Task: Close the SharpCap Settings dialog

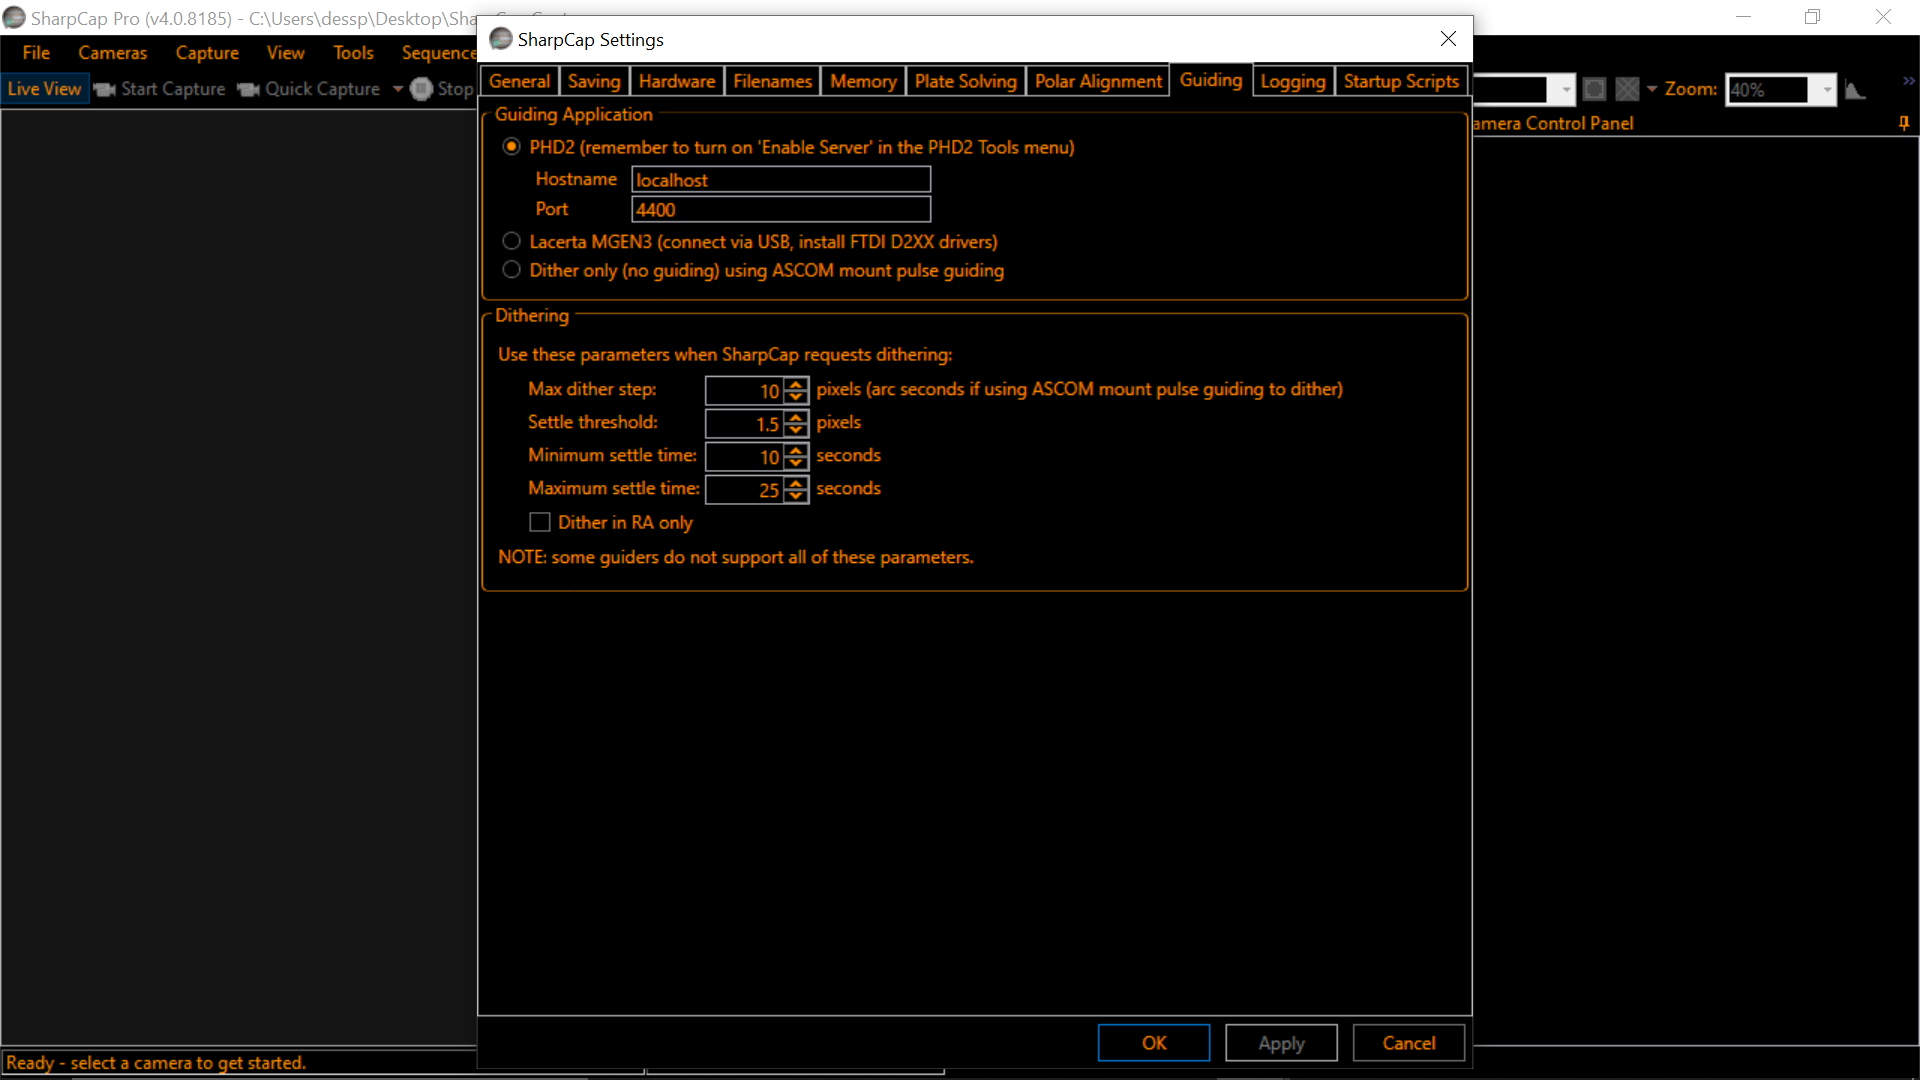Action: click(x=1448, y=39)
